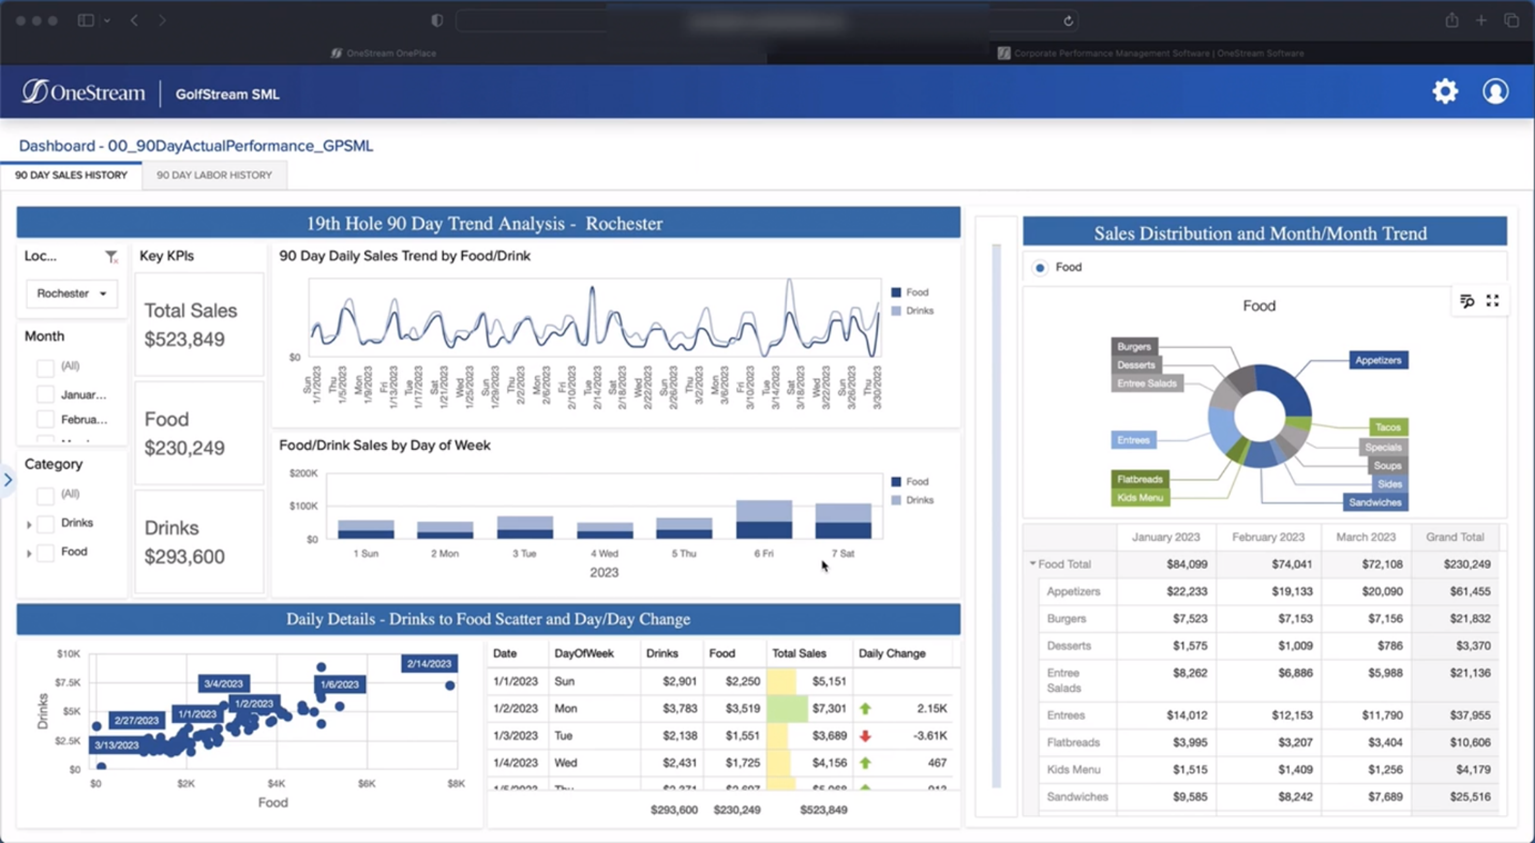Switch to 90 Day Labor History tab
The width and height of the screenshot is (1535, 843).
point(214,175)
